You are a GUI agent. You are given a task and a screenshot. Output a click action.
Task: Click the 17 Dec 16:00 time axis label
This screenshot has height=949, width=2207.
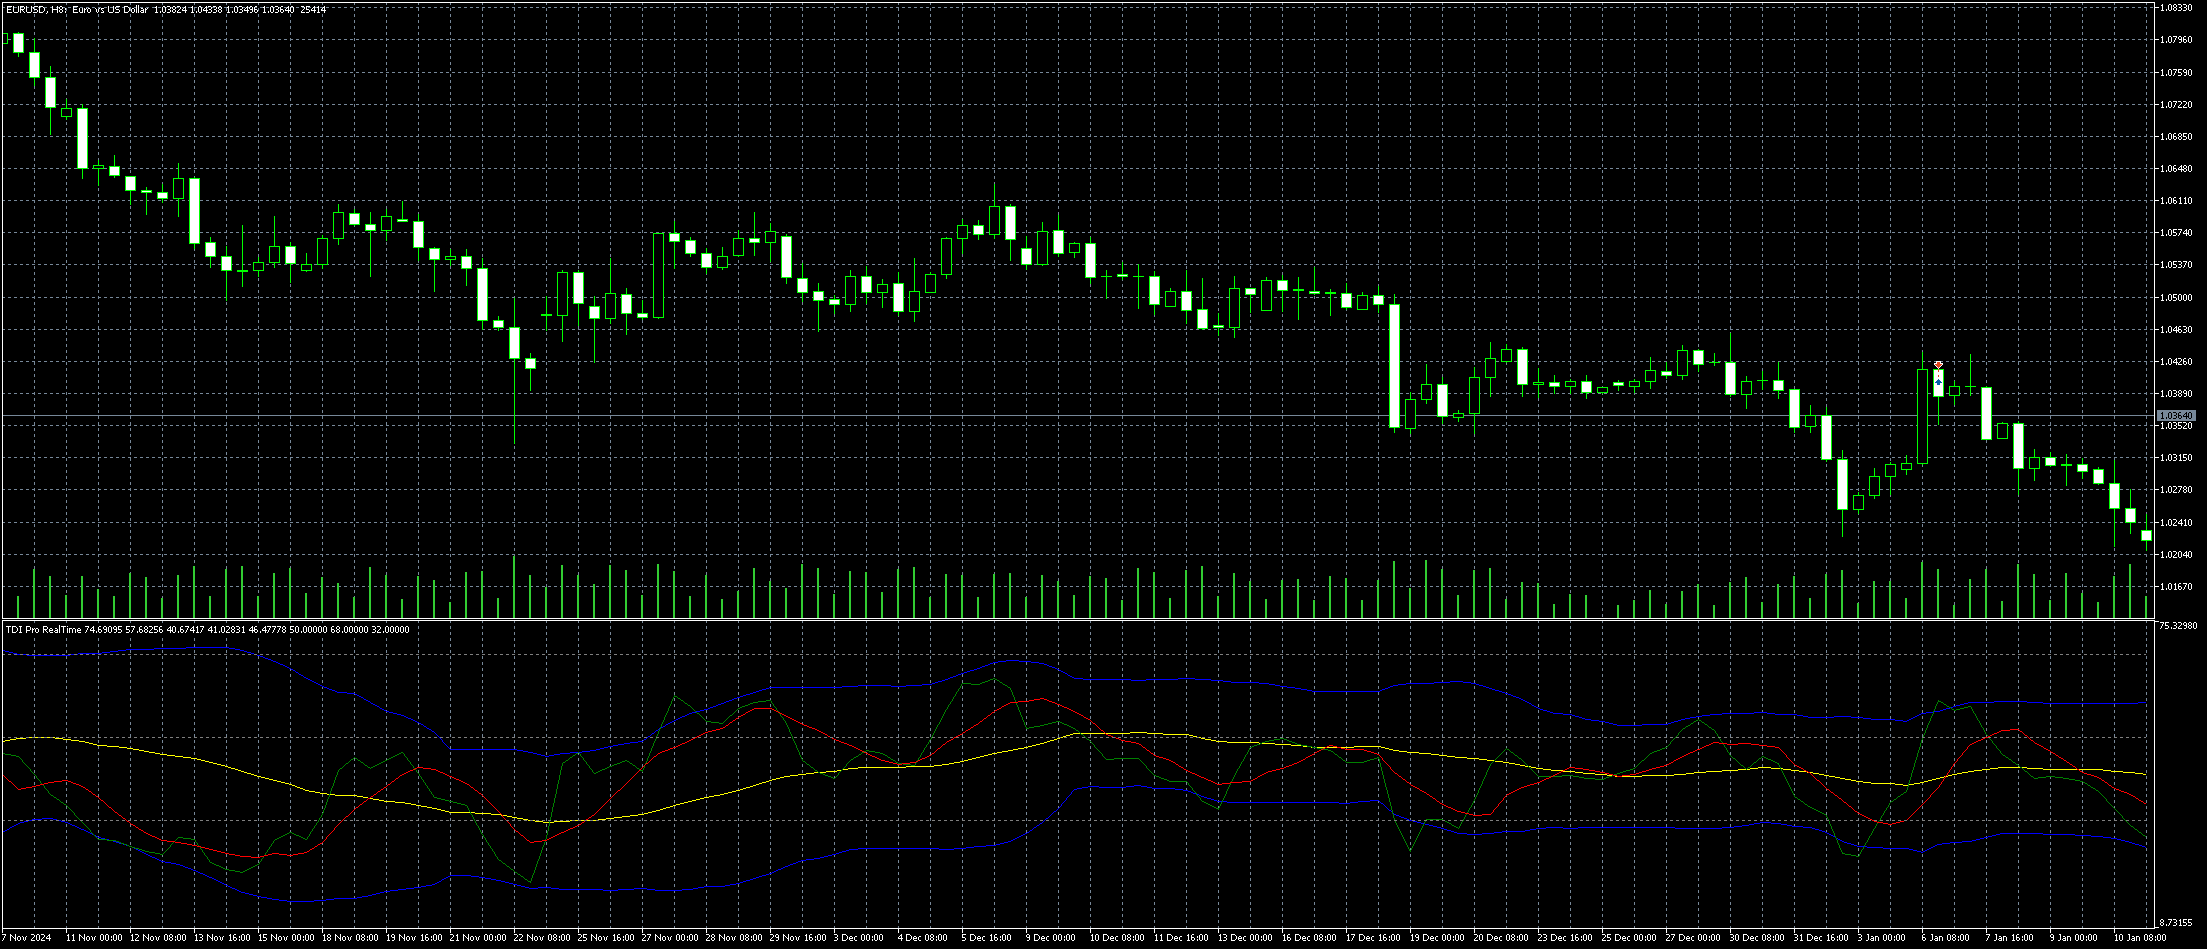pyautogui.click(x=1374, y=938)
